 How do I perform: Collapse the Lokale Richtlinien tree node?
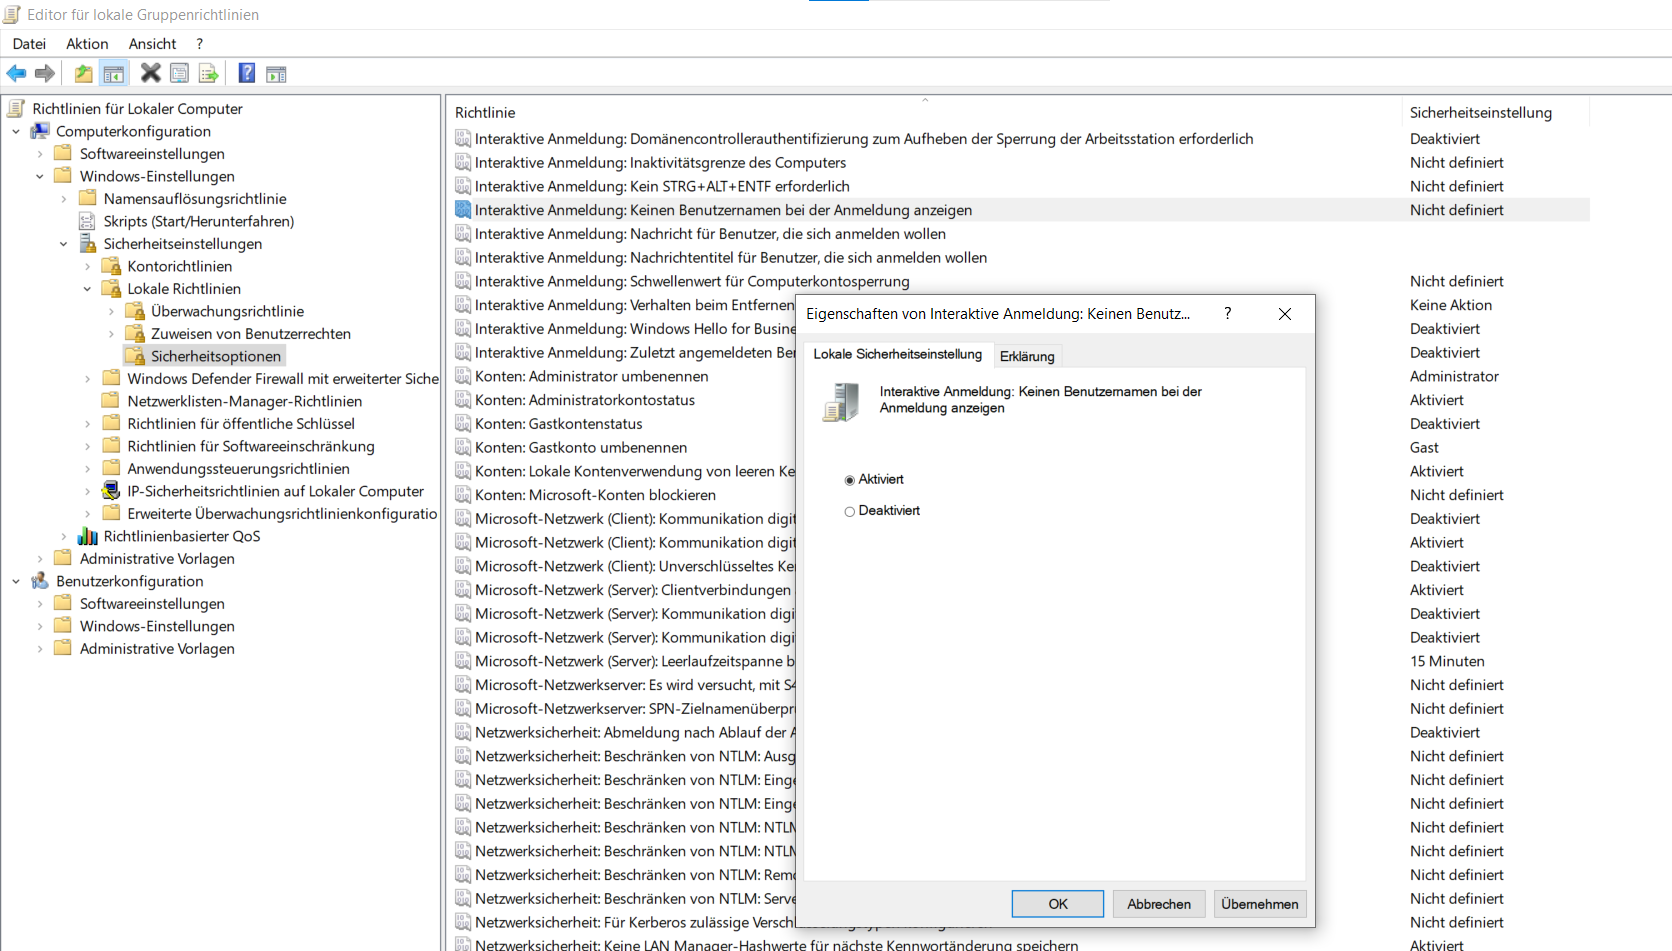click(88, 289)
